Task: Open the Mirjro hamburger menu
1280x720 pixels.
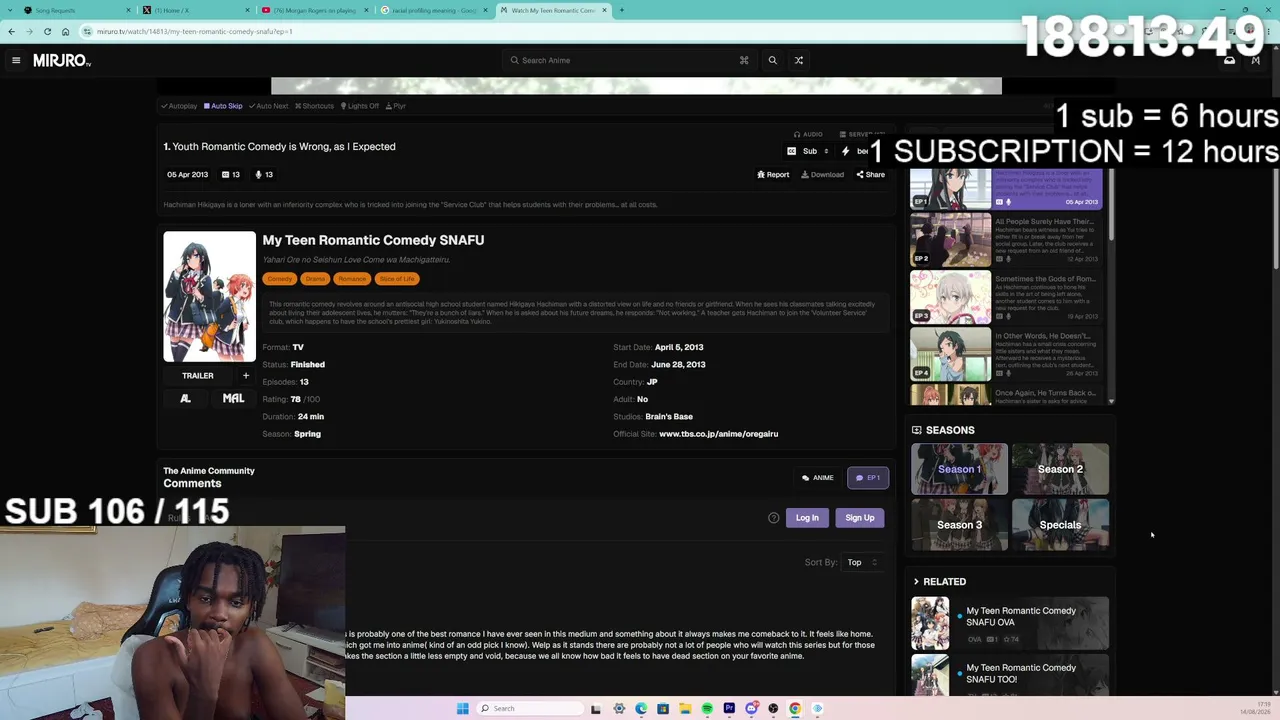Action: (x=16, y=60)
